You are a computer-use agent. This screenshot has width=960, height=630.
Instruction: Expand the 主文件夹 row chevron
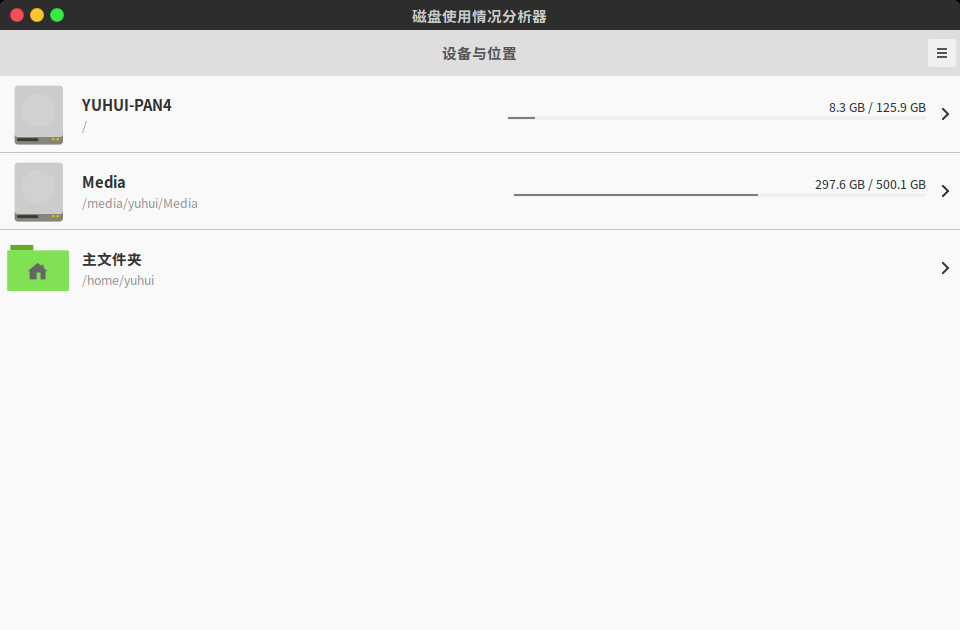point(945,268)
